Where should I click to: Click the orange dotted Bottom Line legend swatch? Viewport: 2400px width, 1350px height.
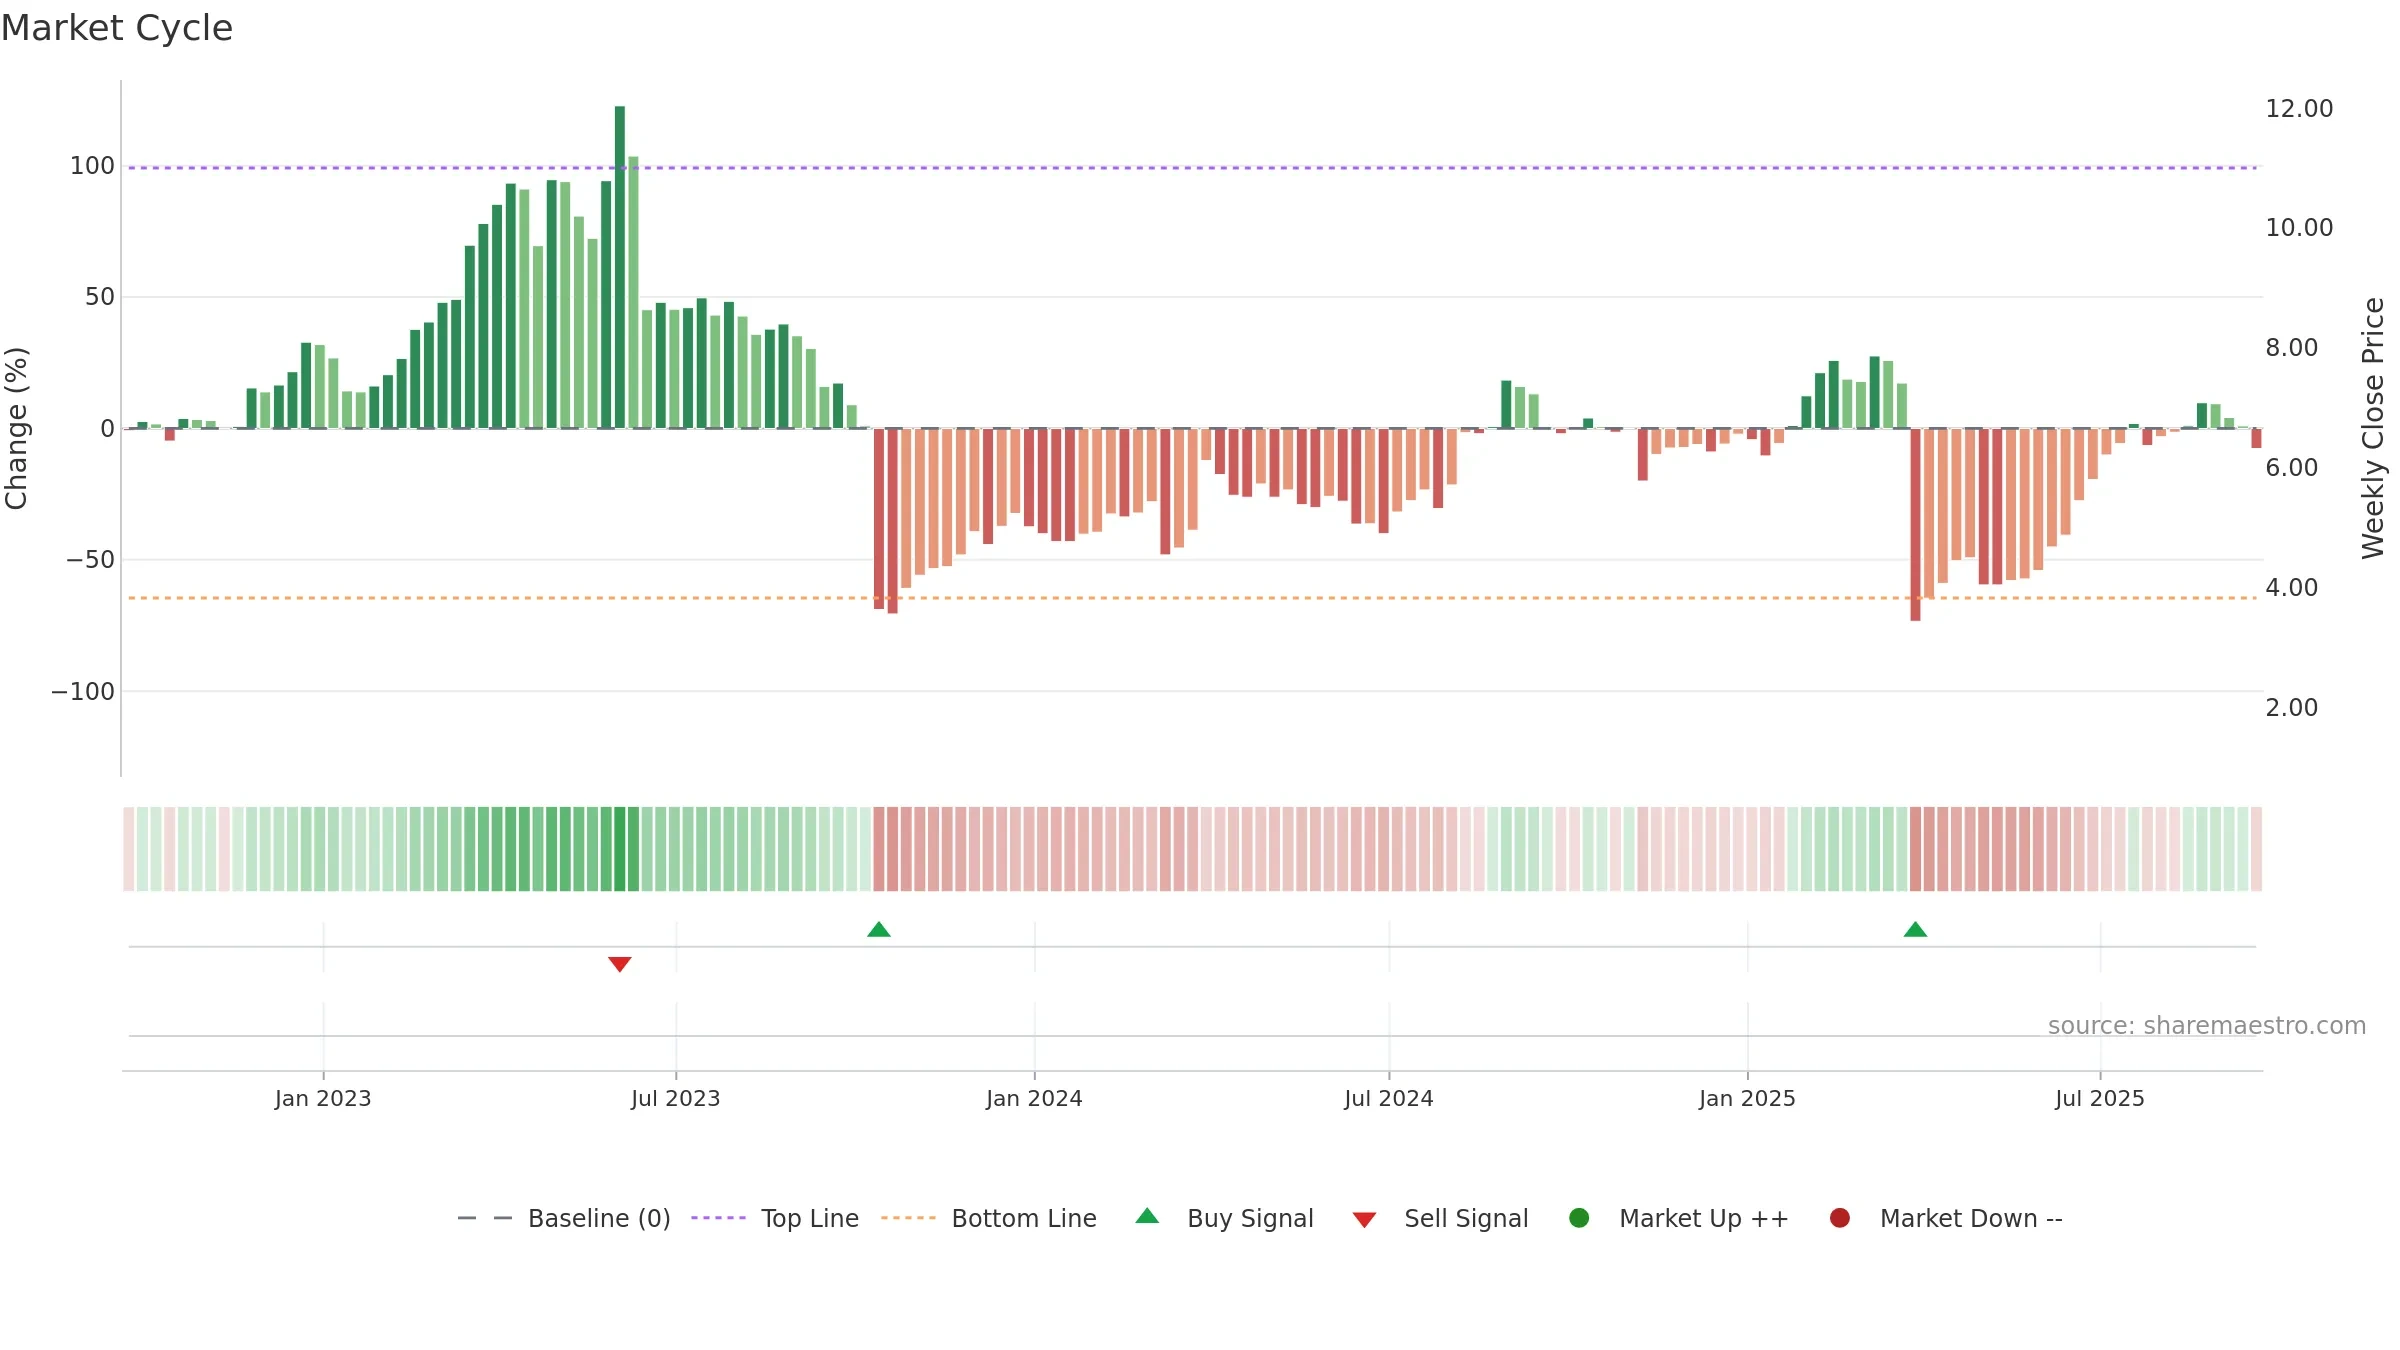click(908, 1218)
